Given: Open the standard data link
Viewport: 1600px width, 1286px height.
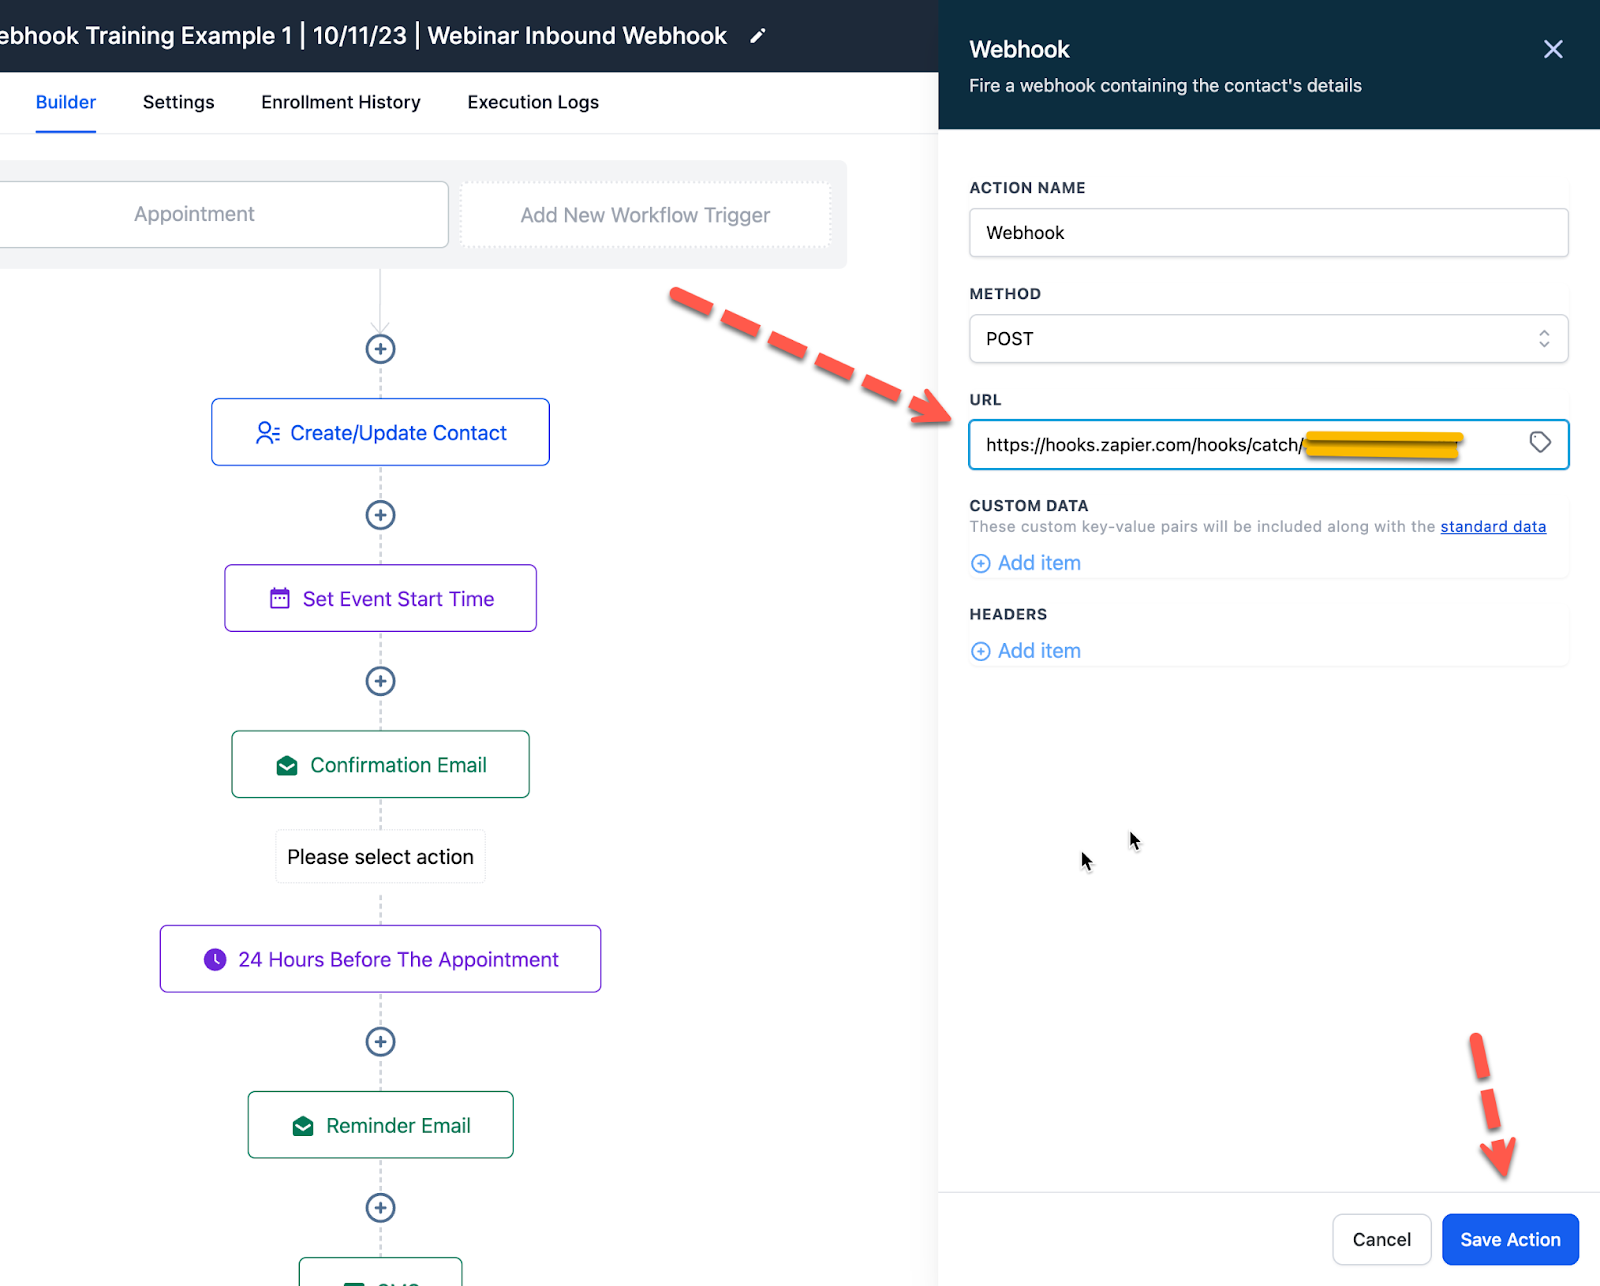Looking at the screenshot, I should 1493,527.
